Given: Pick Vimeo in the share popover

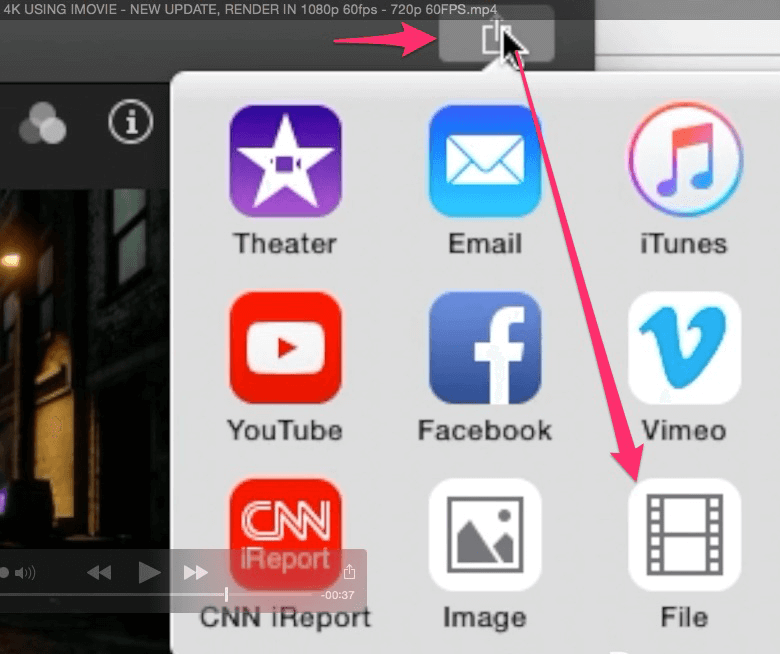Looking at the screenshot, I should tap(684, 348).
